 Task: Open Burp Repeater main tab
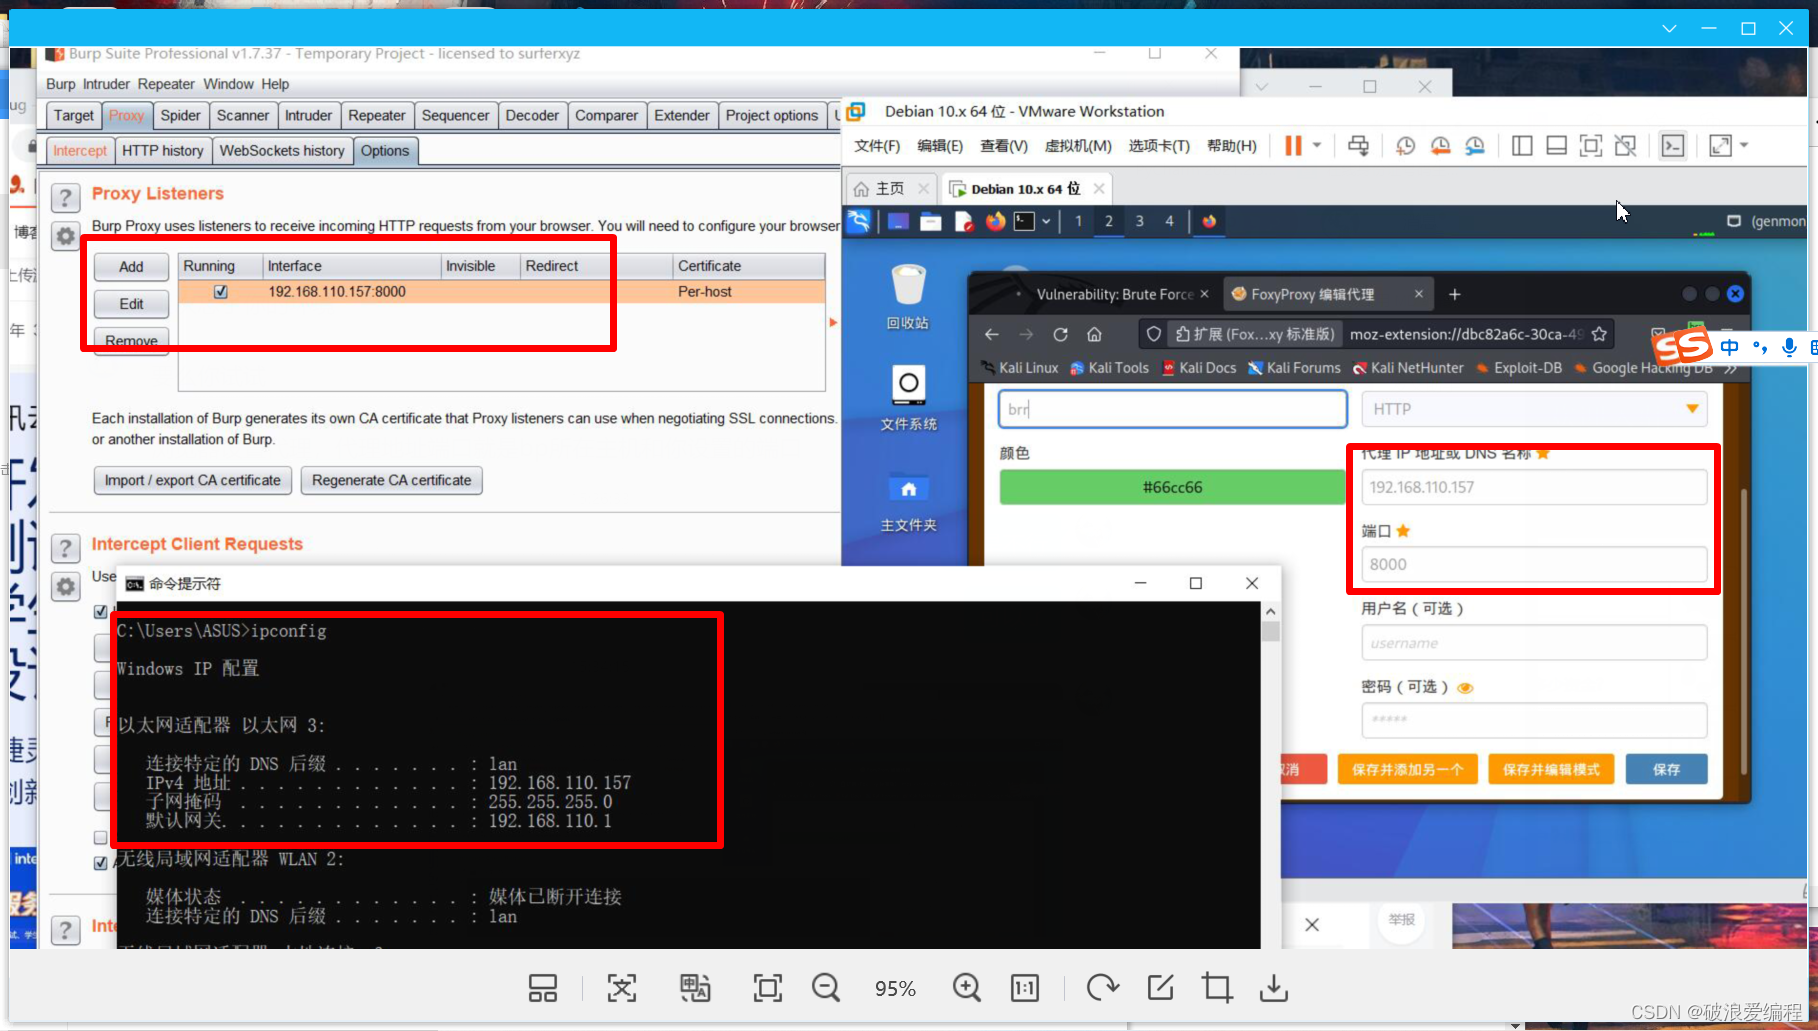376,116
